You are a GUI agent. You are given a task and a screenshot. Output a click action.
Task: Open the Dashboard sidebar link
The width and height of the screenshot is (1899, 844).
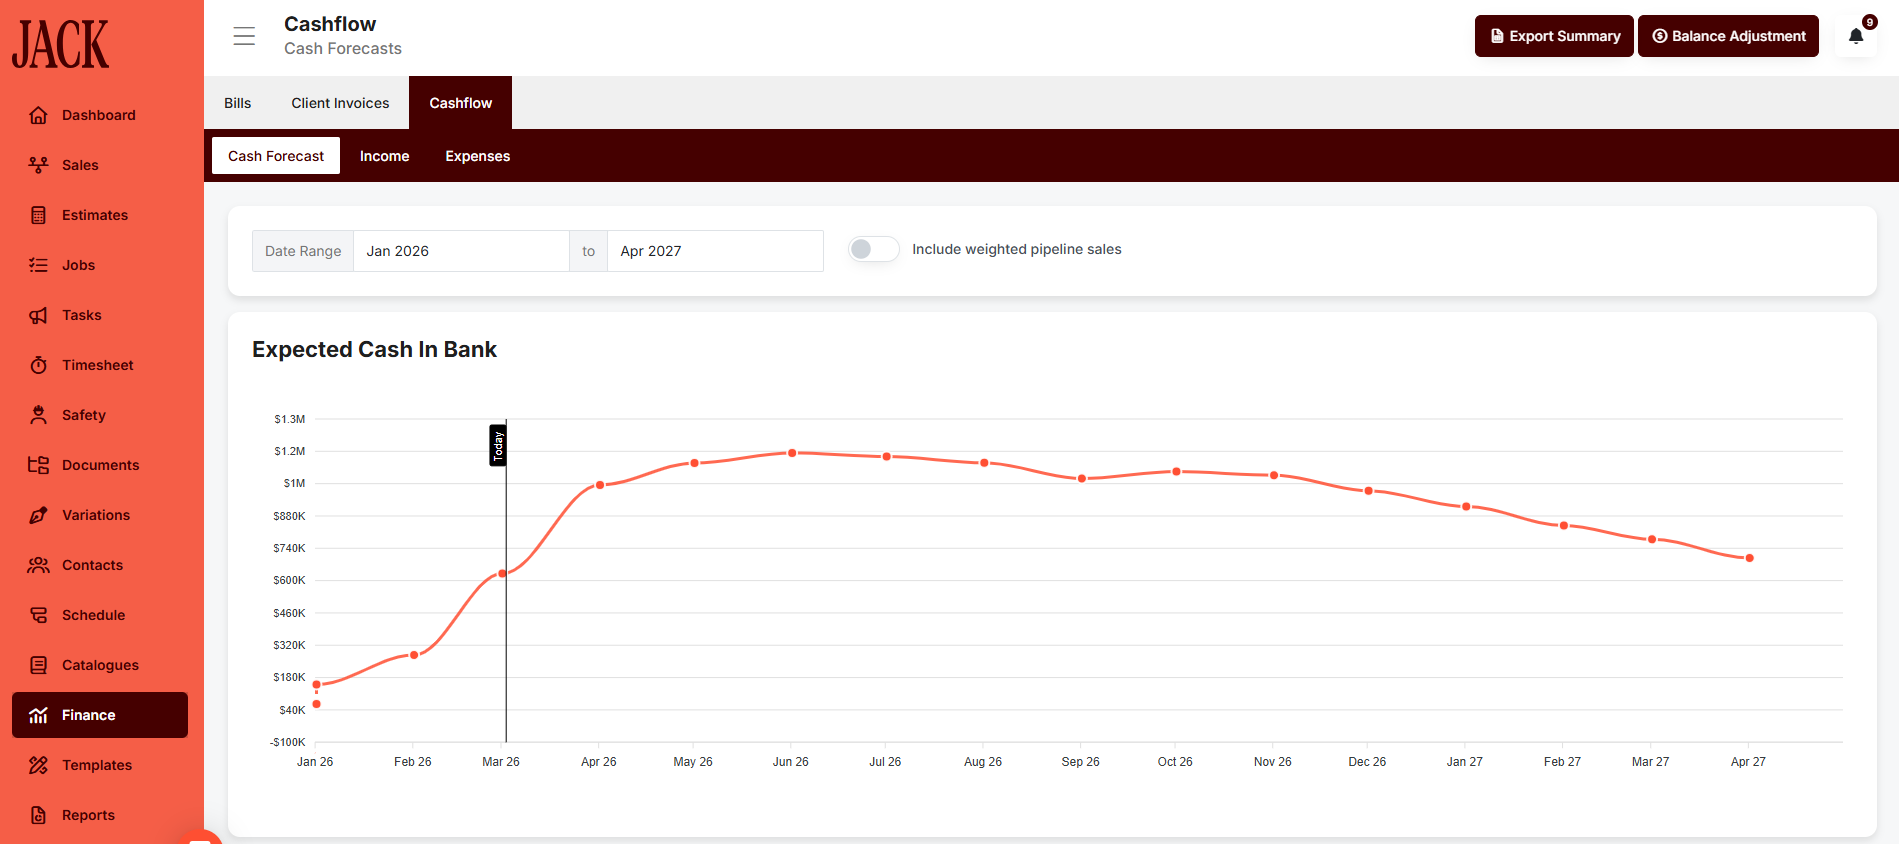pyautogui.click(x=99, y=115)
